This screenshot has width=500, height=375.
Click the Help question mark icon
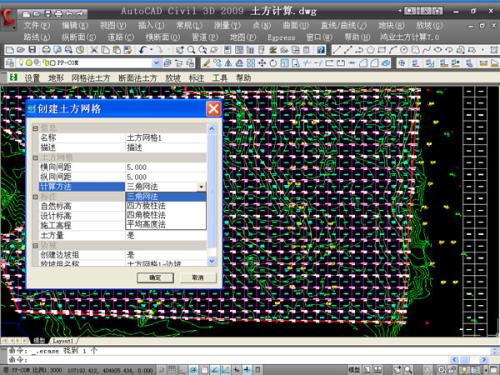[321, 50]
